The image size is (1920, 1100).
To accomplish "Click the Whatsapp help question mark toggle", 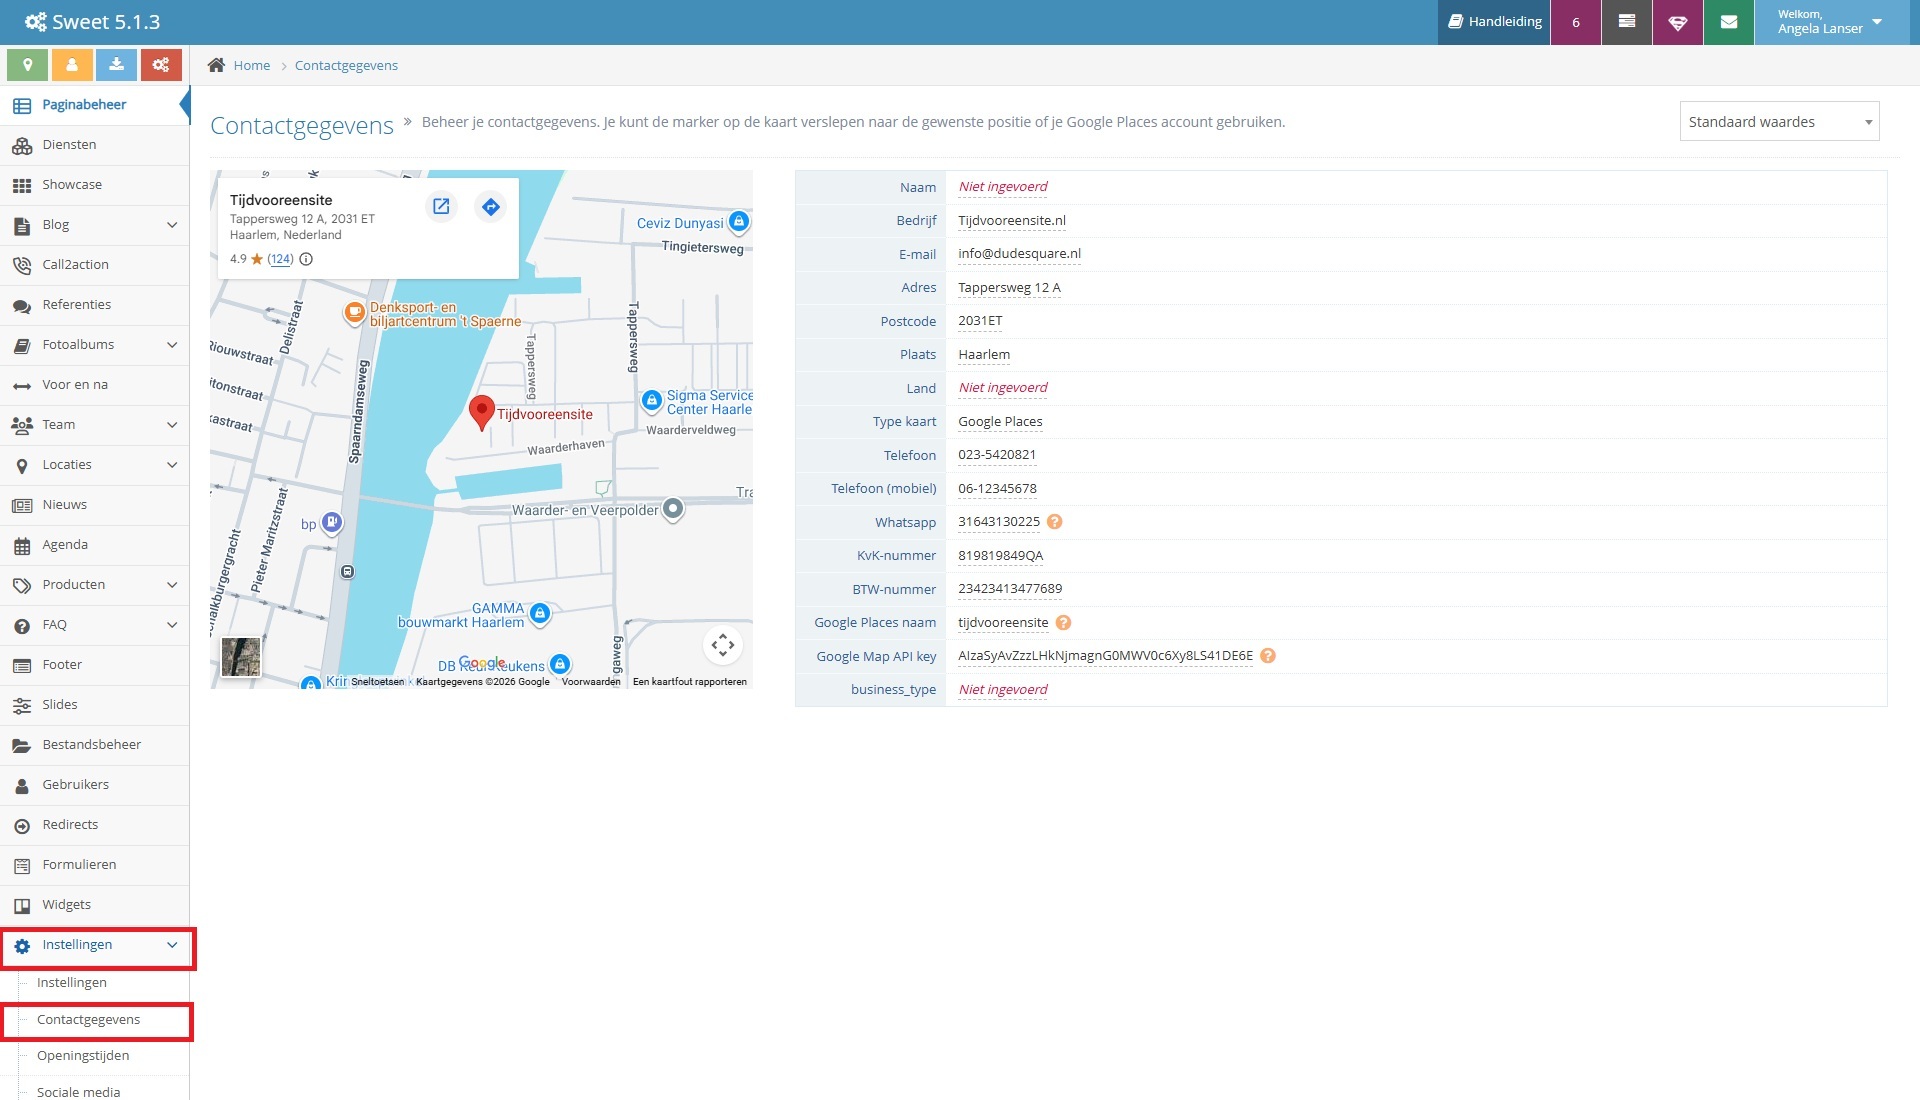I will (1055, 521).
